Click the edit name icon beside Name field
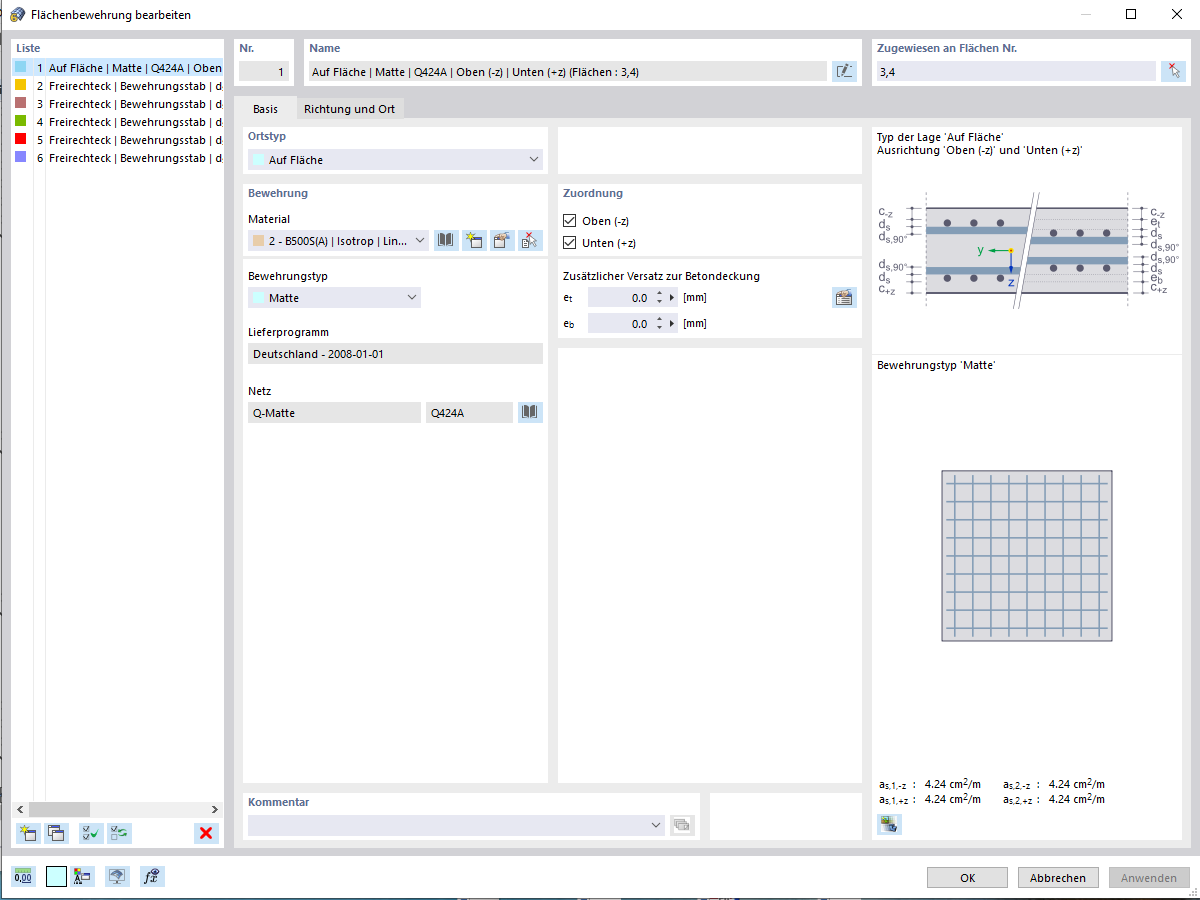1200x900 pixels. [844, 71]
